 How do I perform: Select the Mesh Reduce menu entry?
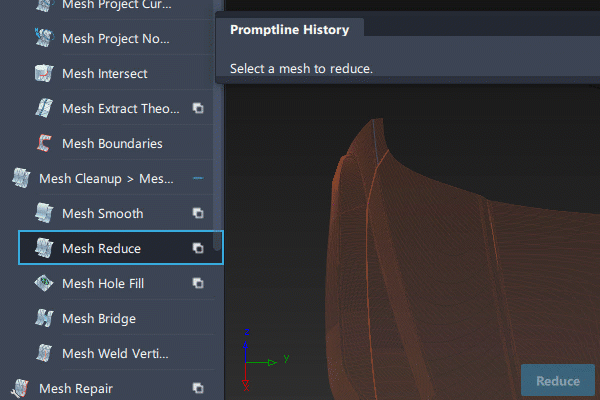(x=121, y=248)
